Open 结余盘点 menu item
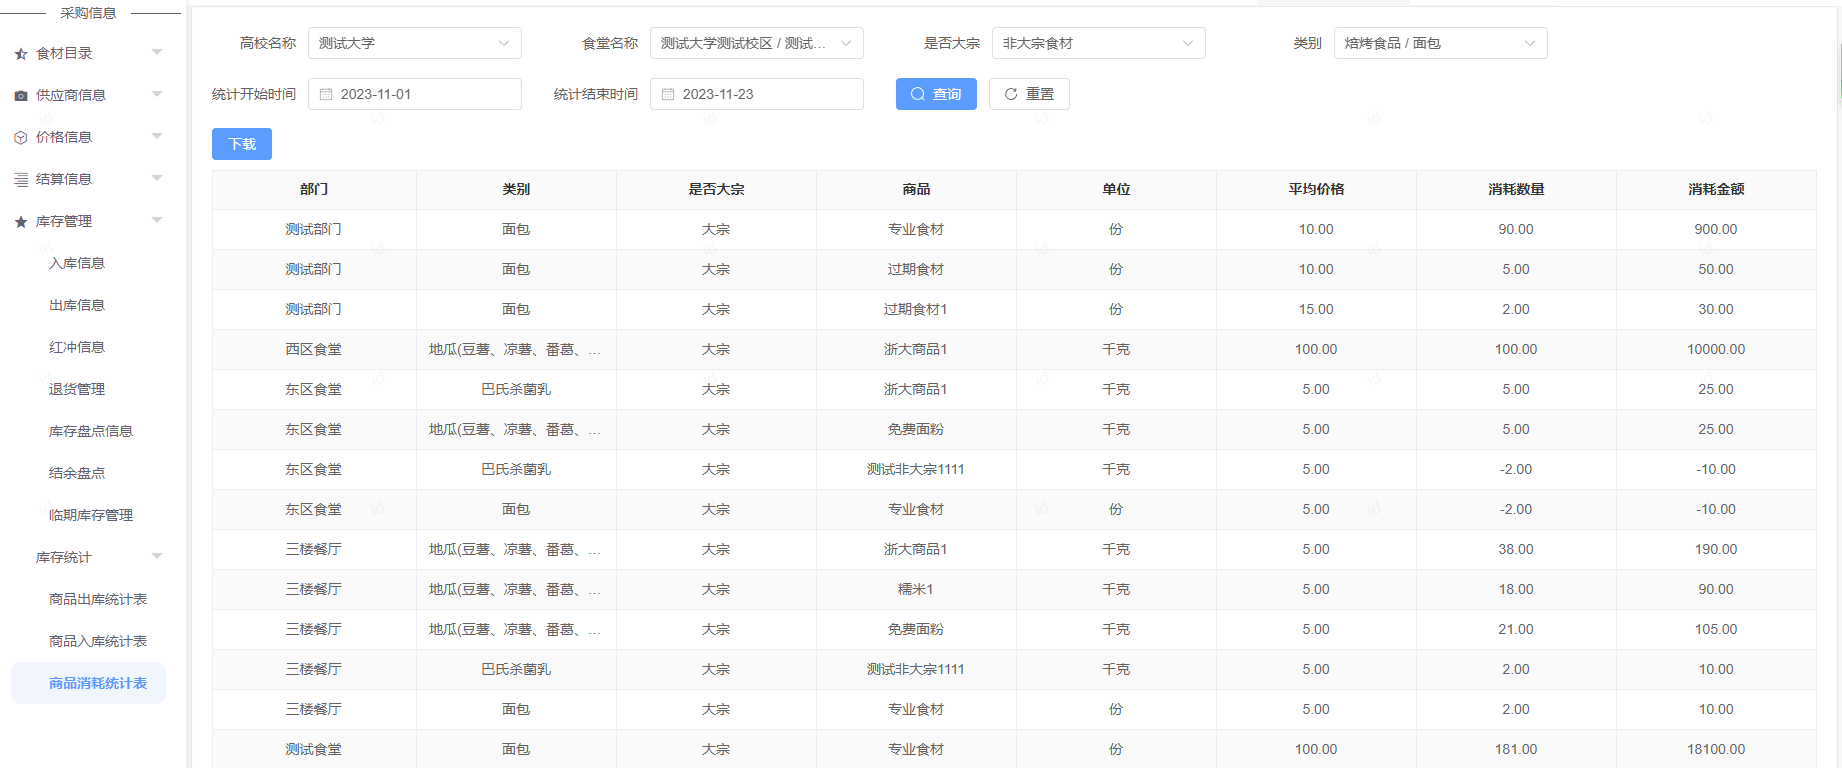1842x768 pixels. pyautogui.click(x=77, y=473)
